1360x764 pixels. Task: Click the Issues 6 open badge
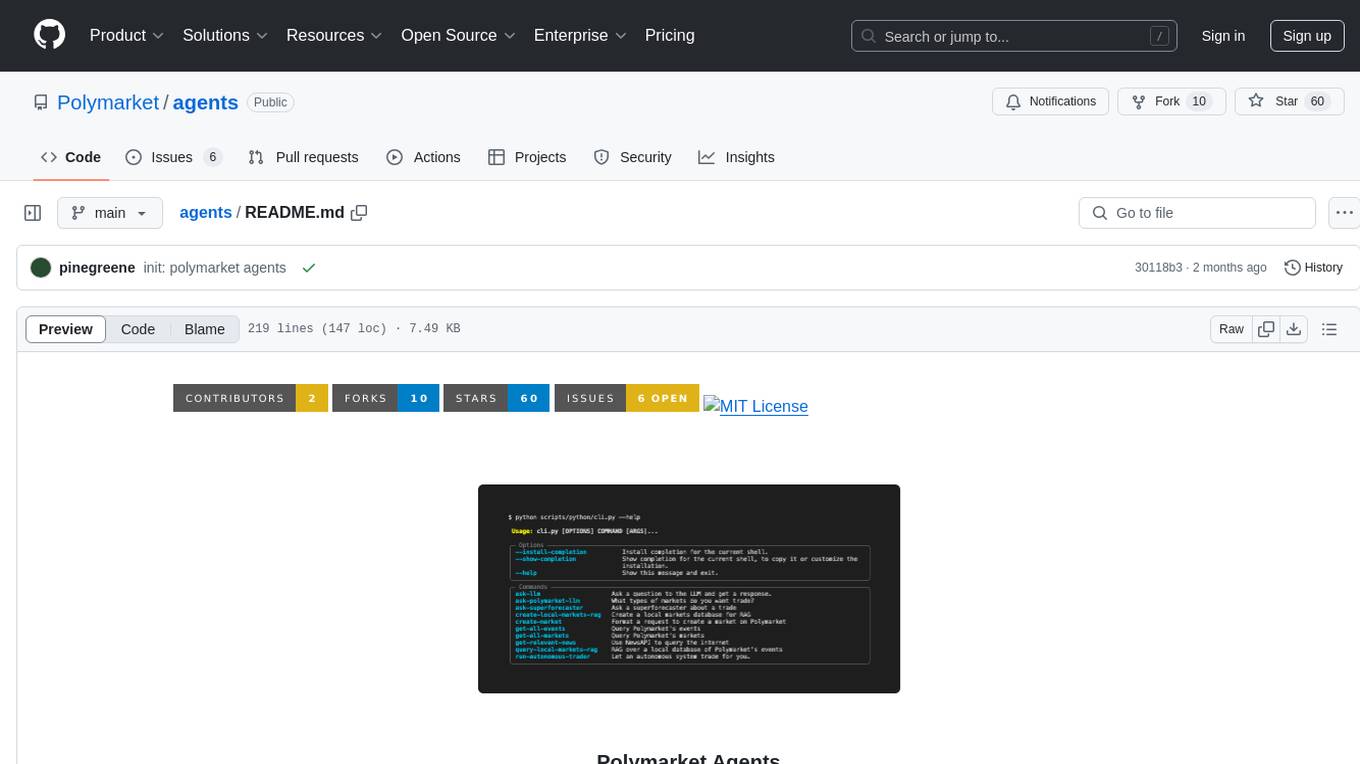(x=627, y=398)
